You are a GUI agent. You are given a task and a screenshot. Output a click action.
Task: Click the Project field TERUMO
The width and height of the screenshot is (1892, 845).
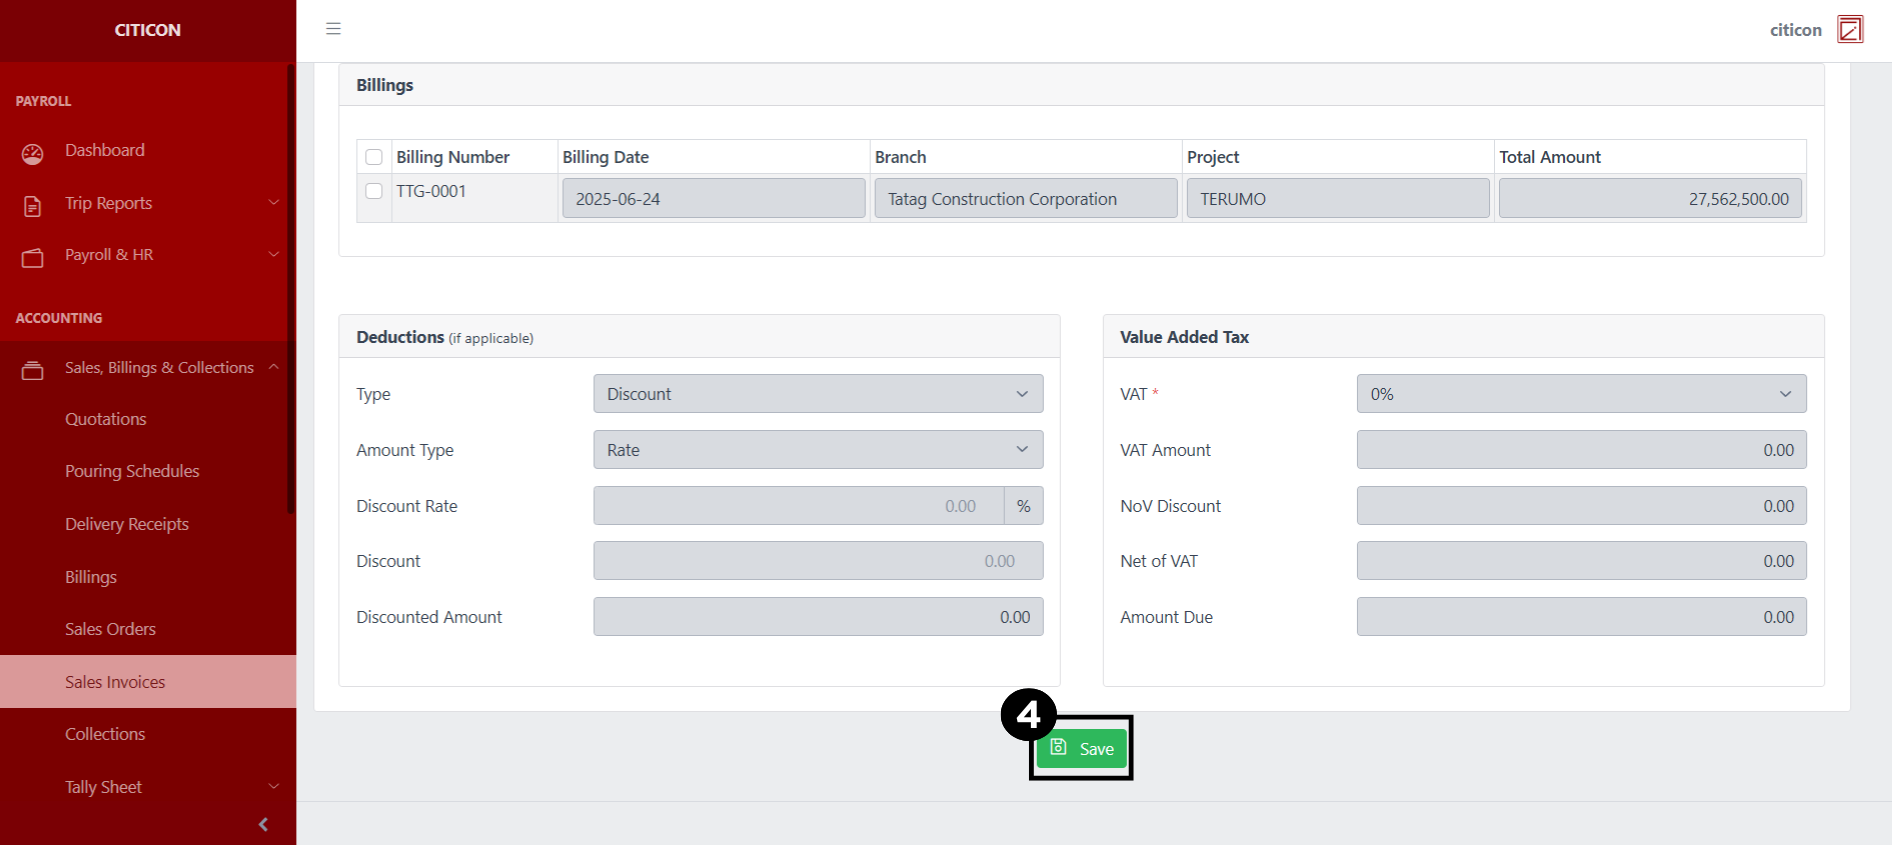click(x=1338, y=198)
